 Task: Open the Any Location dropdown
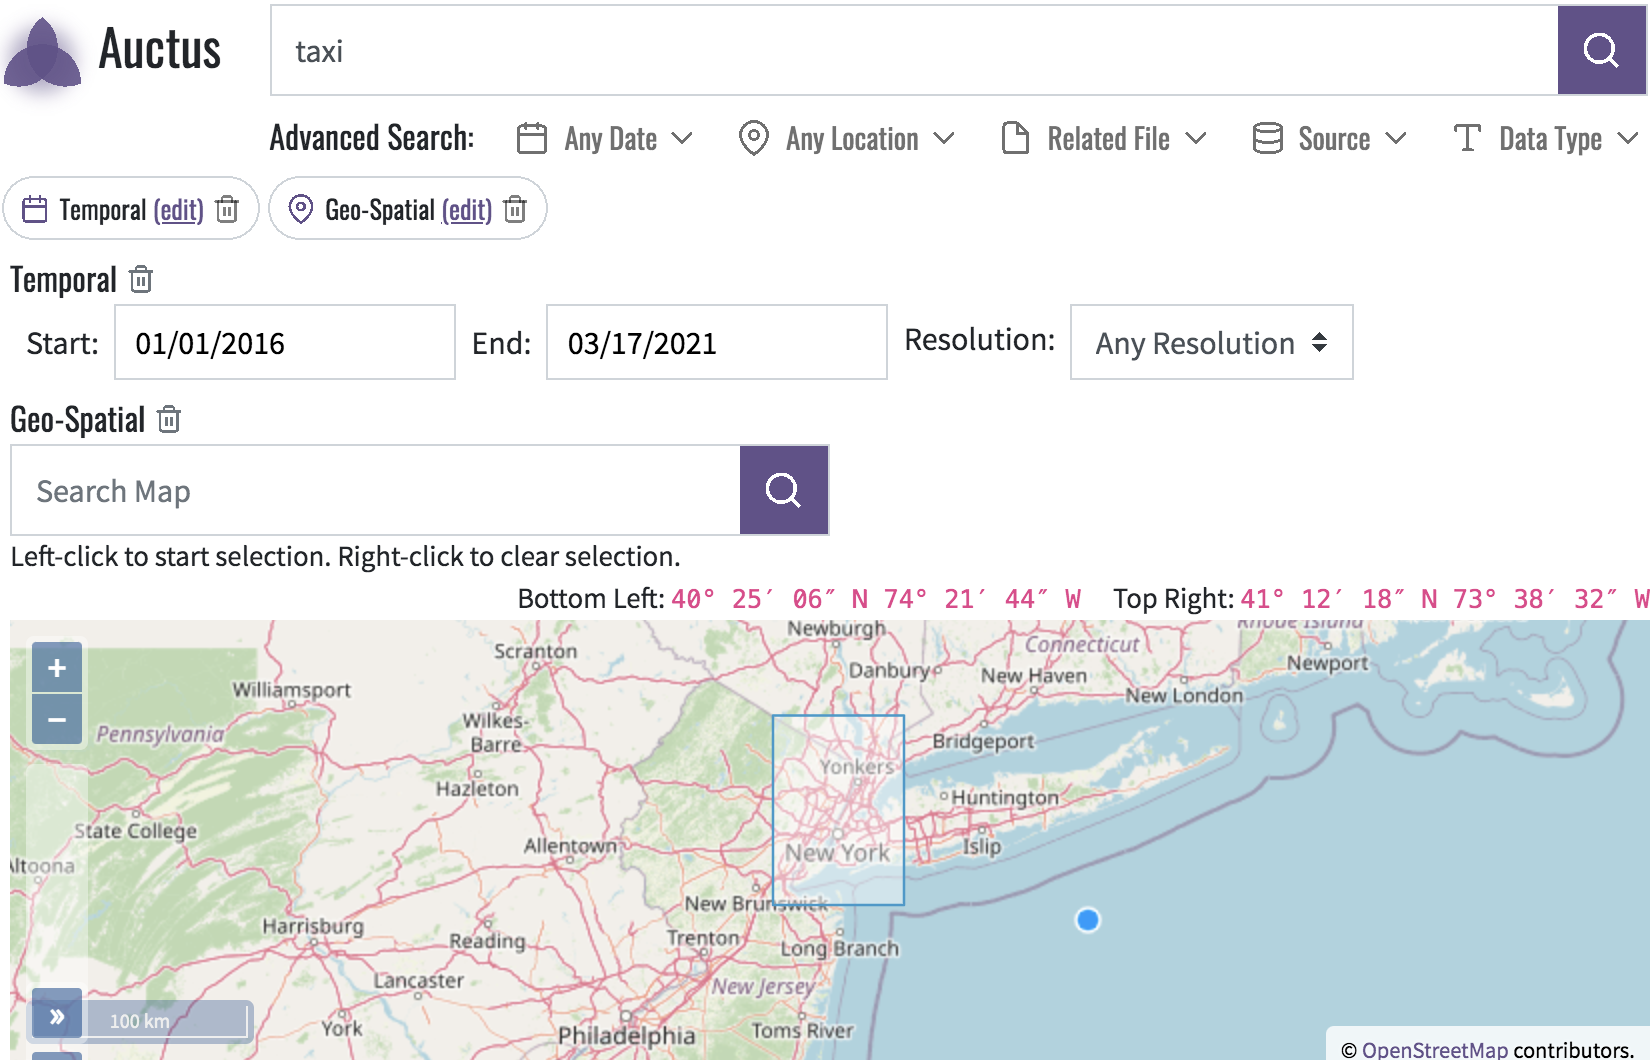tap(846, 138)
